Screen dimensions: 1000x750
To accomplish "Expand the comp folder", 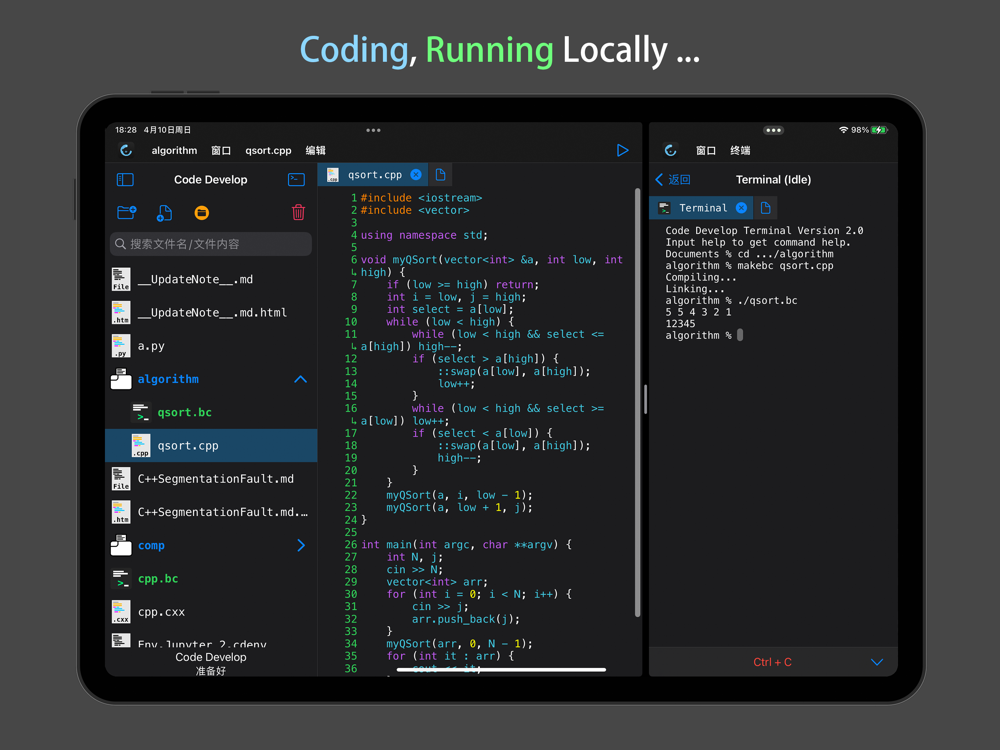I will pyautogui.click(x=300, y=545).
